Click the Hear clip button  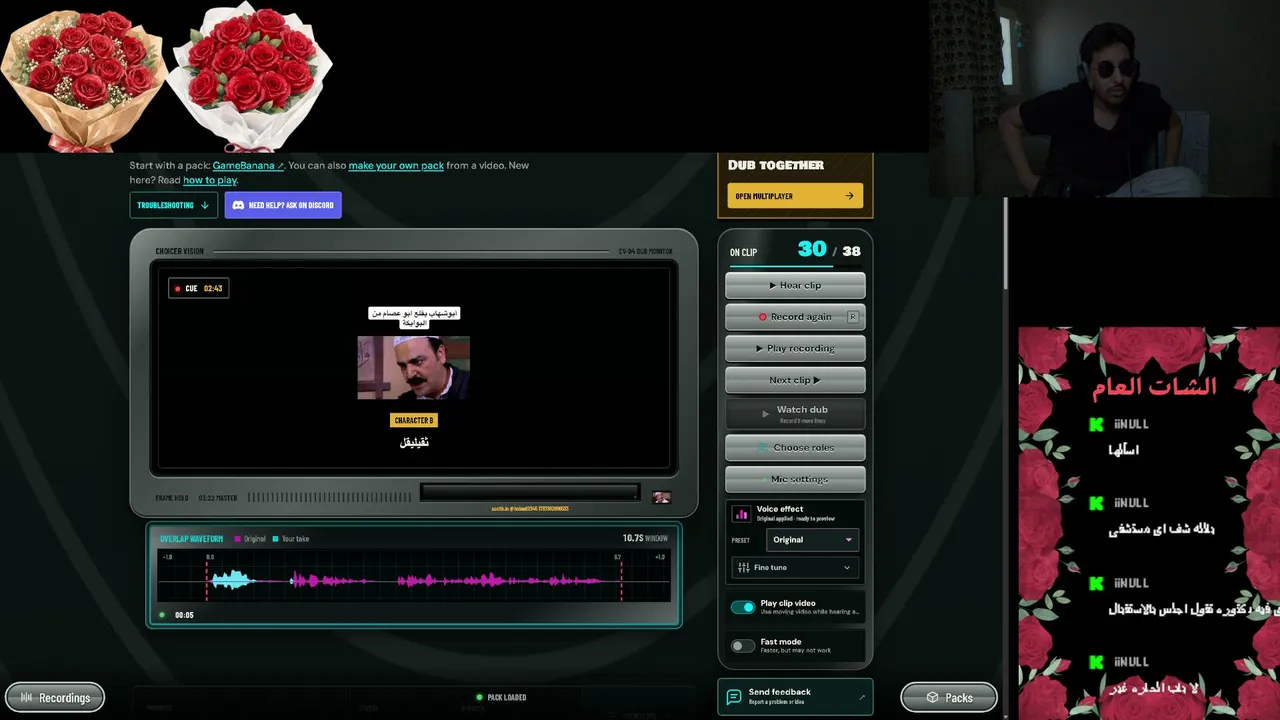(795, 285)
